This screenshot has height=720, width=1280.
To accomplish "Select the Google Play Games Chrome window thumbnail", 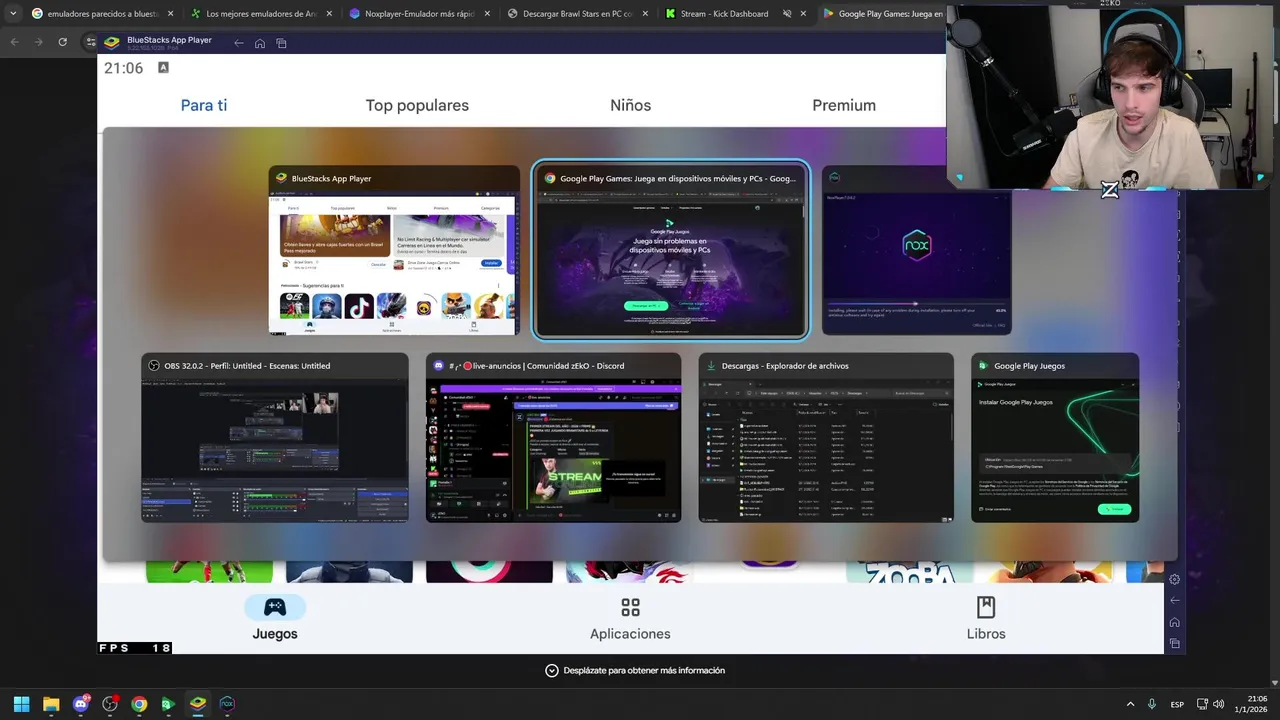I will 670,250.
